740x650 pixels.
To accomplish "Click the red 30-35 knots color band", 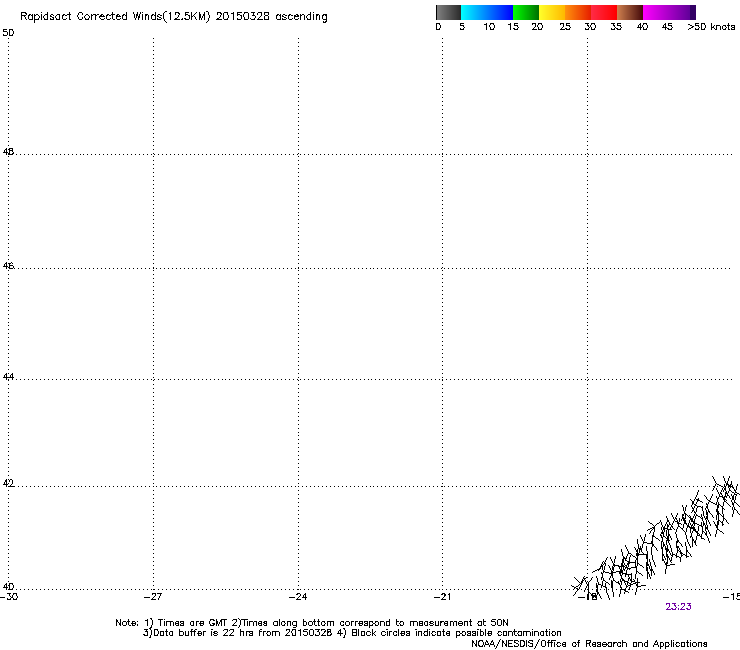I will (x=604, y=12).
